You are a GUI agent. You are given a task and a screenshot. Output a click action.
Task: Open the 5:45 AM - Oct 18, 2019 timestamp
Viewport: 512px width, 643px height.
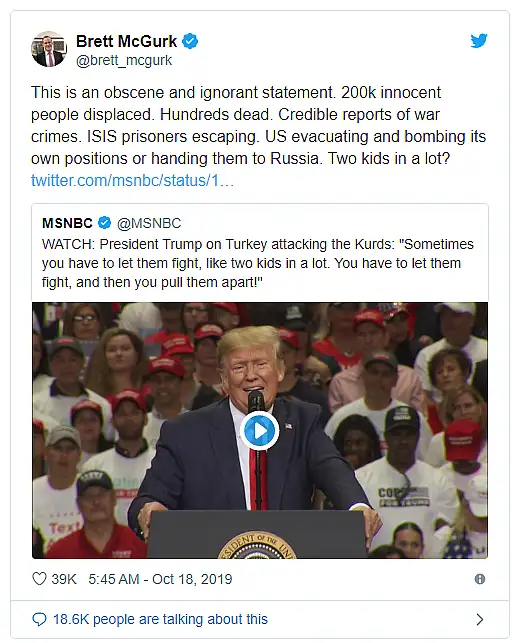point(160,579)
